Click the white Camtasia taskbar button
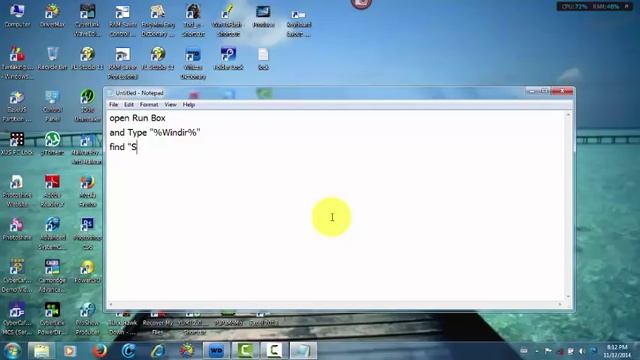640x360 pixels. (274, 351)
